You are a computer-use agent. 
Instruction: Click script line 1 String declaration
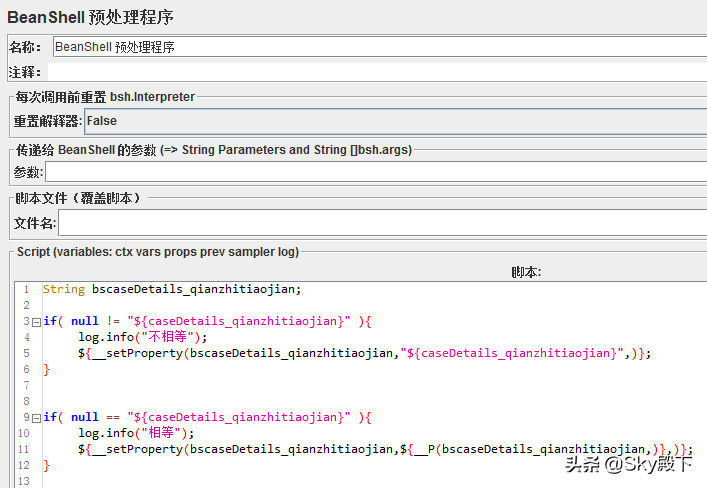tap(172, 289)
